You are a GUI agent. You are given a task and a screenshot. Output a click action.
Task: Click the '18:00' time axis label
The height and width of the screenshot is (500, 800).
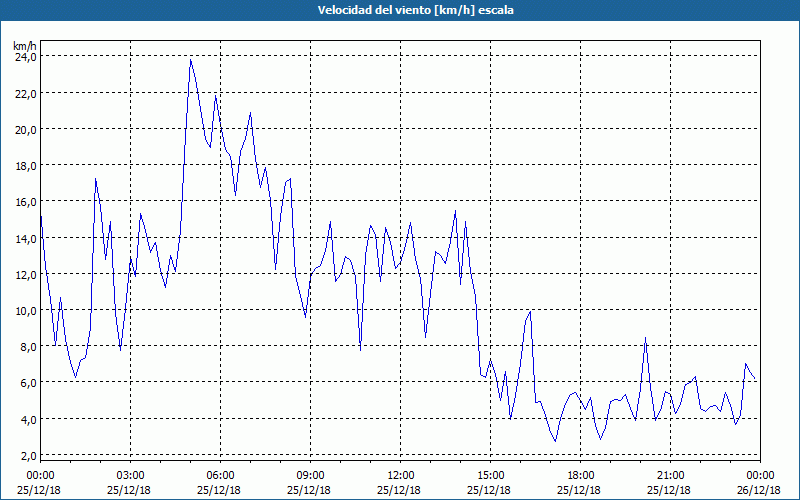[x=580, y=476]
